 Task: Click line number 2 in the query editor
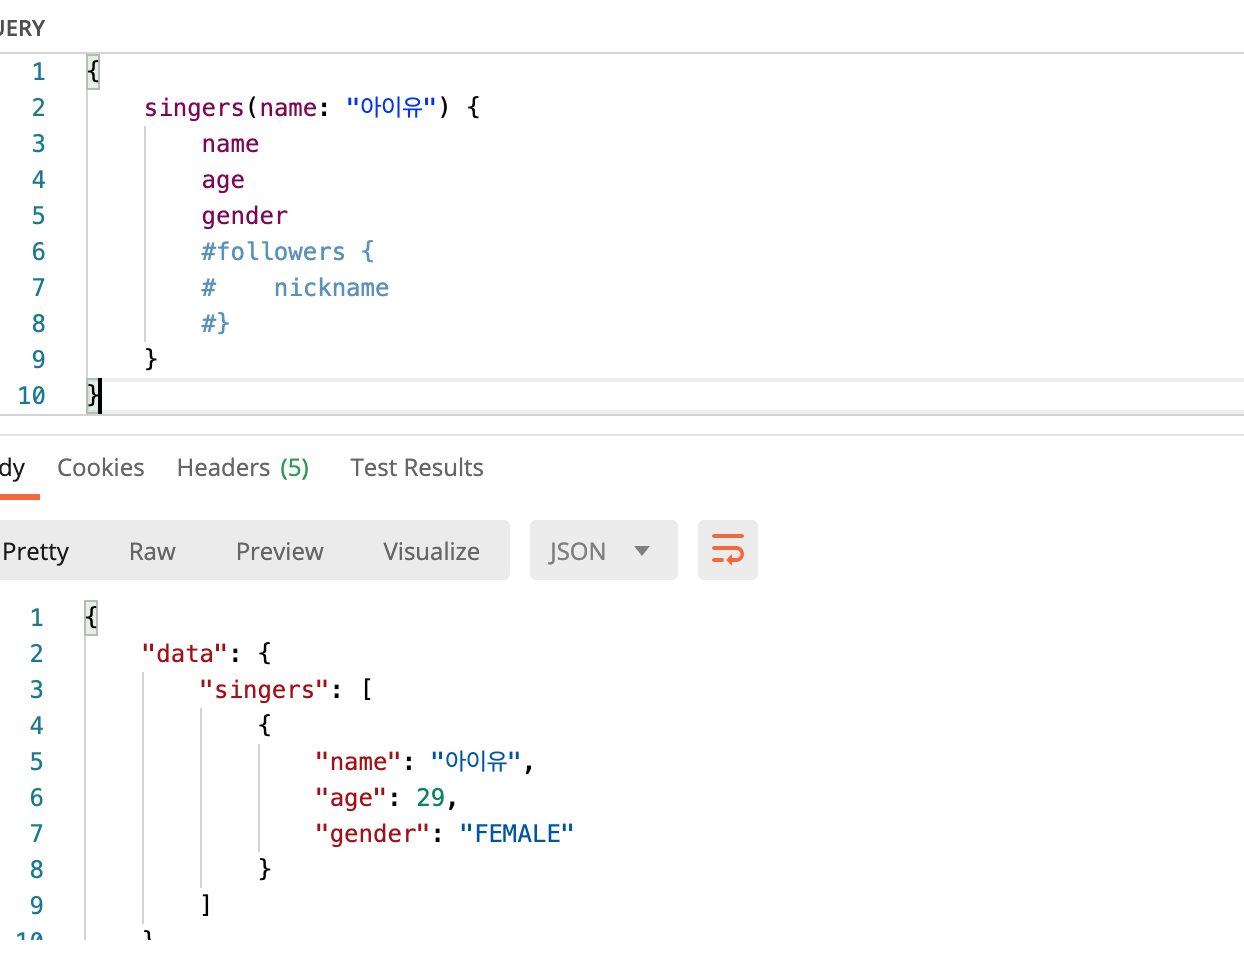pyautogui.click(x=38, y=108)
